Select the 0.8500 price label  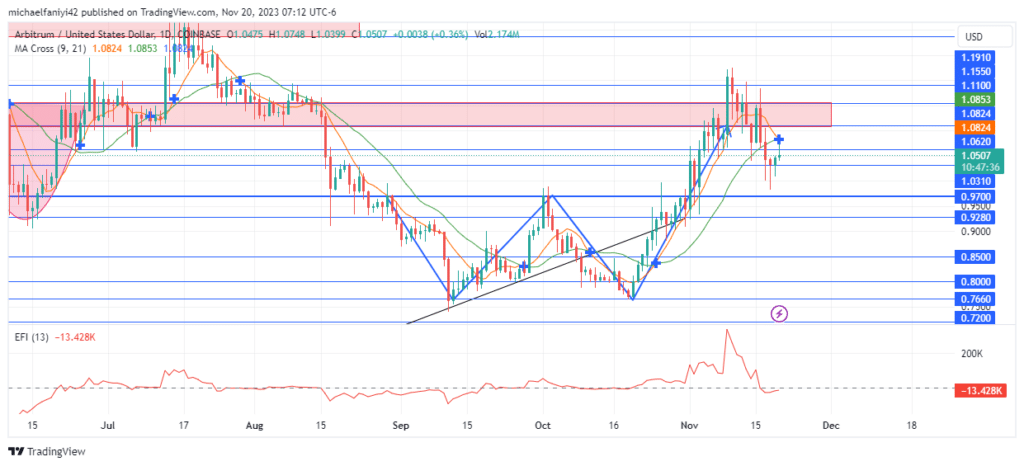click(975, 257)
